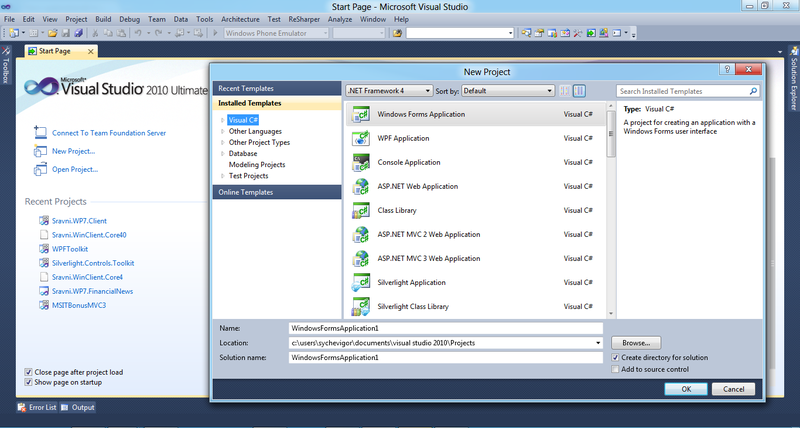Open the ReSharper menu
Image resolution: width=800 pixels, height=428 pixels.
pyautogui.click(x=304, y=19)
